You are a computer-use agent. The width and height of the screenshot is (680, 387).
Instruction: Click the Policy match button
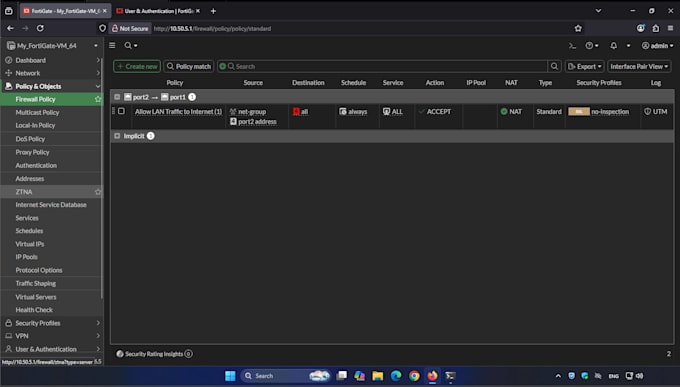(x=189, y=66)
